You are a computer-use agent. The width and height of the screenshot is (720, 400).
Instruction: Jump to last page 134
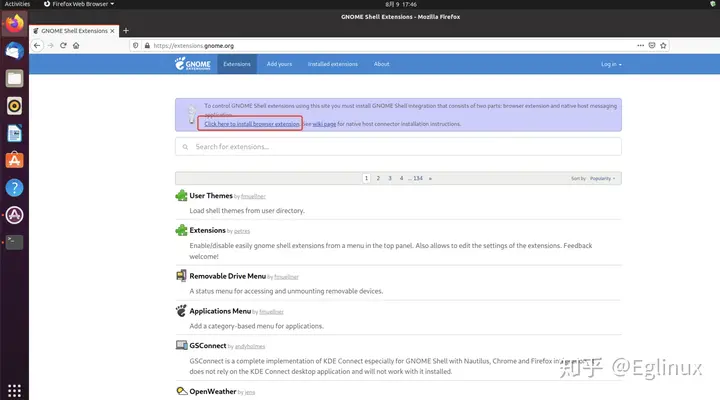417,178
